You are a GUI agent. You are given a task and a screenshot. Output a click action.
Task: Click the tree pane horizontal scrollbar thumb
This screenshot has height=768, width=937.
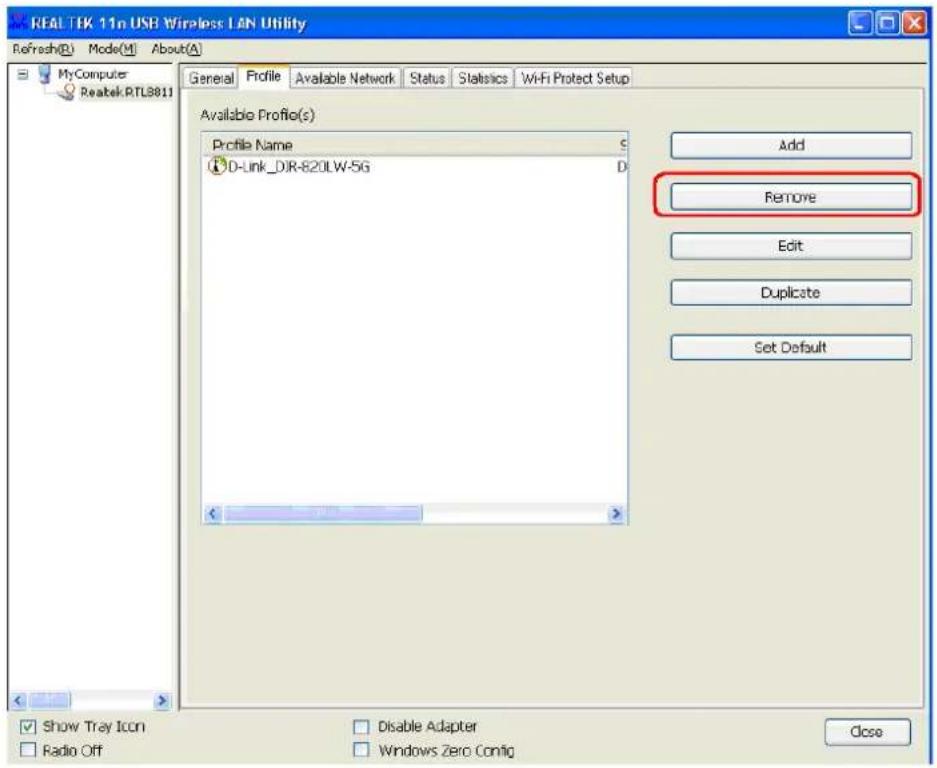[x=49, y=700]
